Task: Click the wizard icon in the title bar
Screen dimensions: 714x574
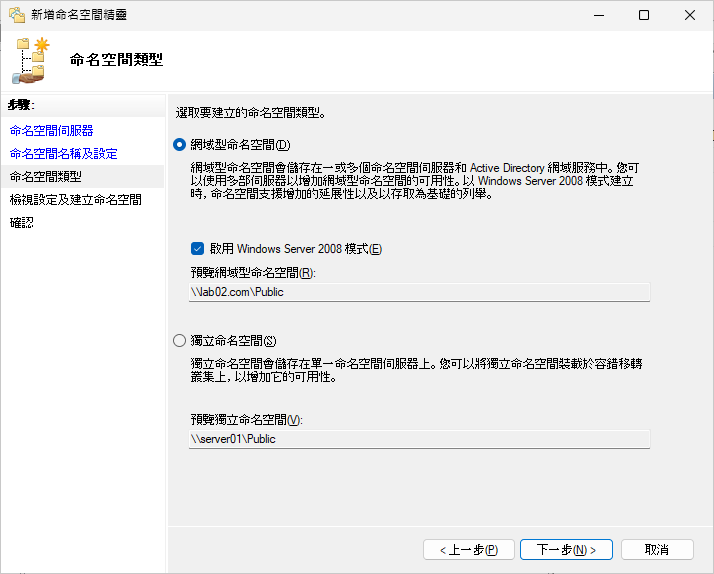Action: (x=17, y=15)
